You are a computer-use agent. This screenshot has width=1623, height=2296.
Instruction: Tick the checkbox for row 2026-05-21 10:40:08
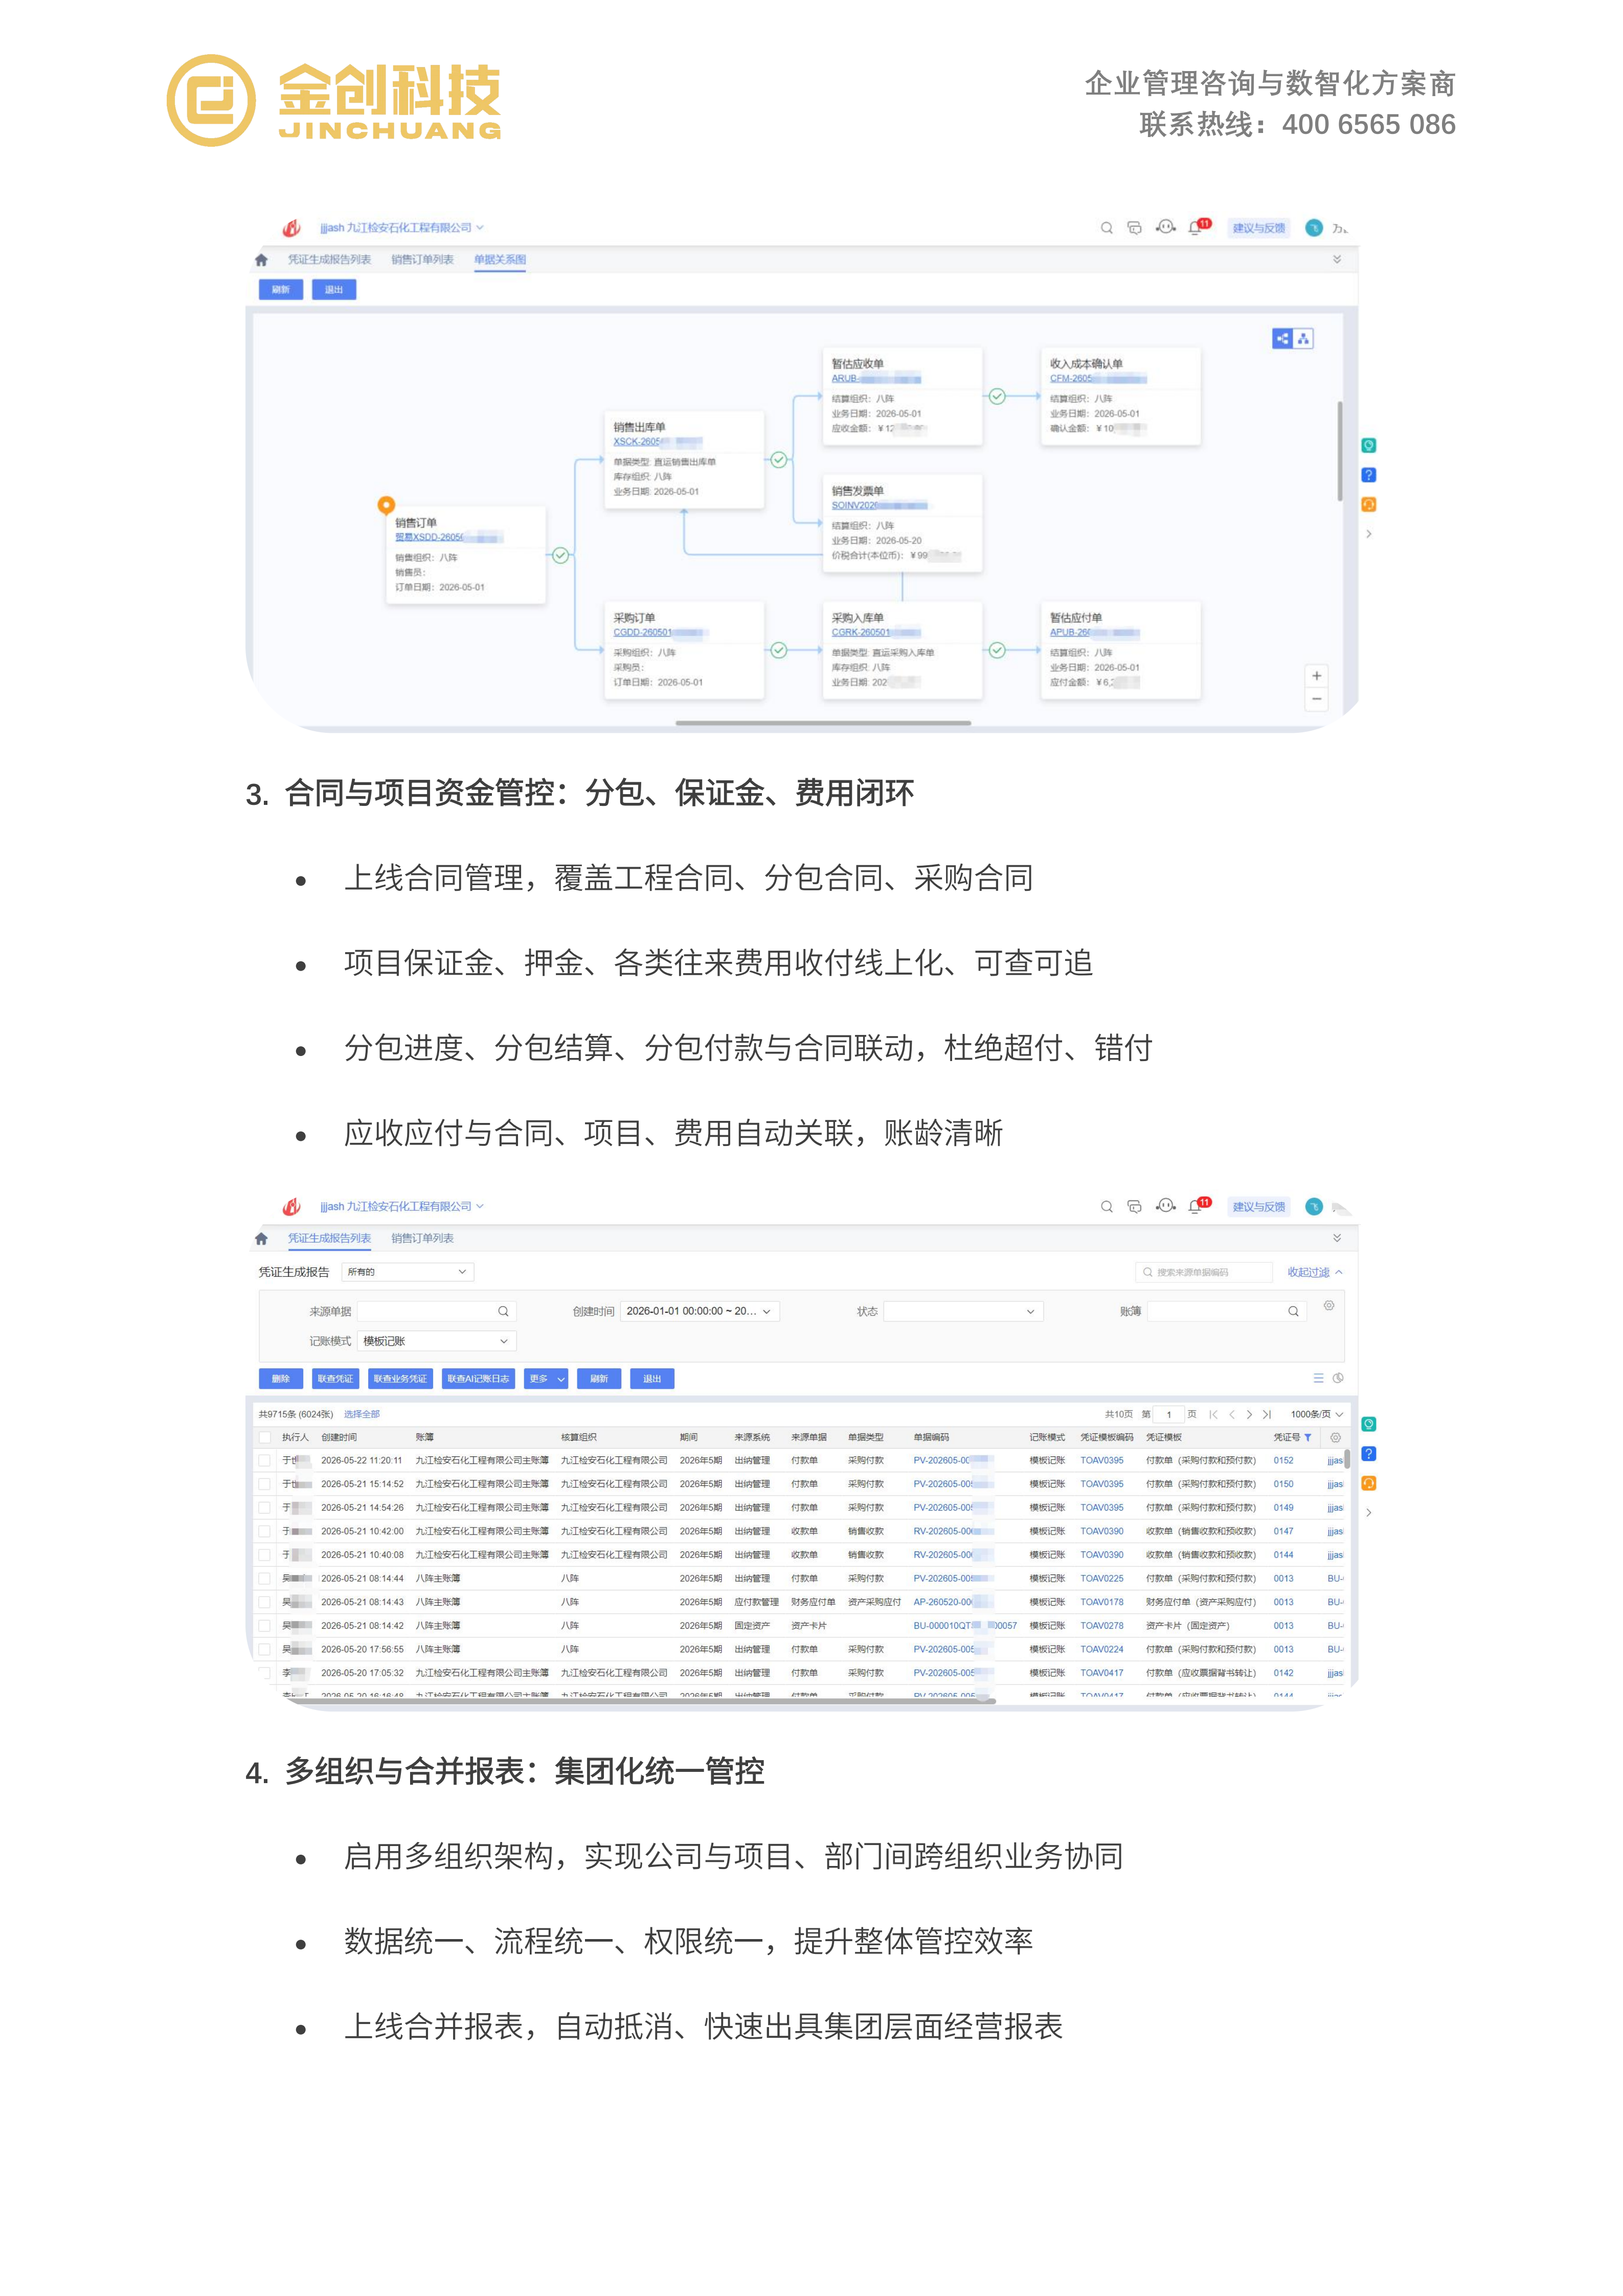(265, 1556)
